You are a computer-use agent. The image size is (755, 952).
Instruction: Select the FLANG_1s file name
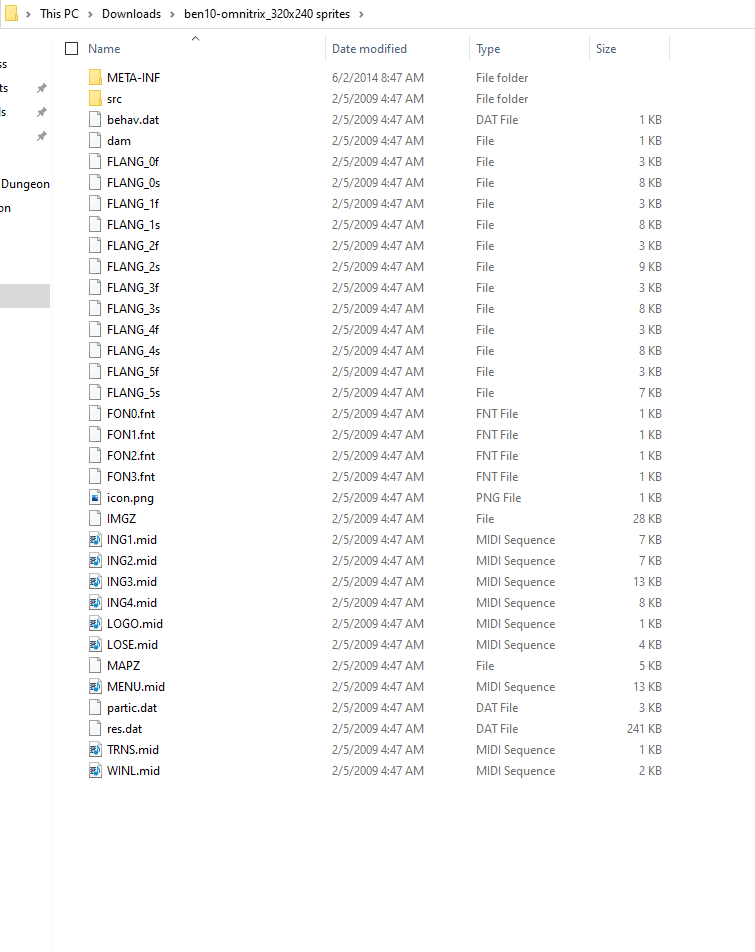pyautogui.click(x=134, y=225)
